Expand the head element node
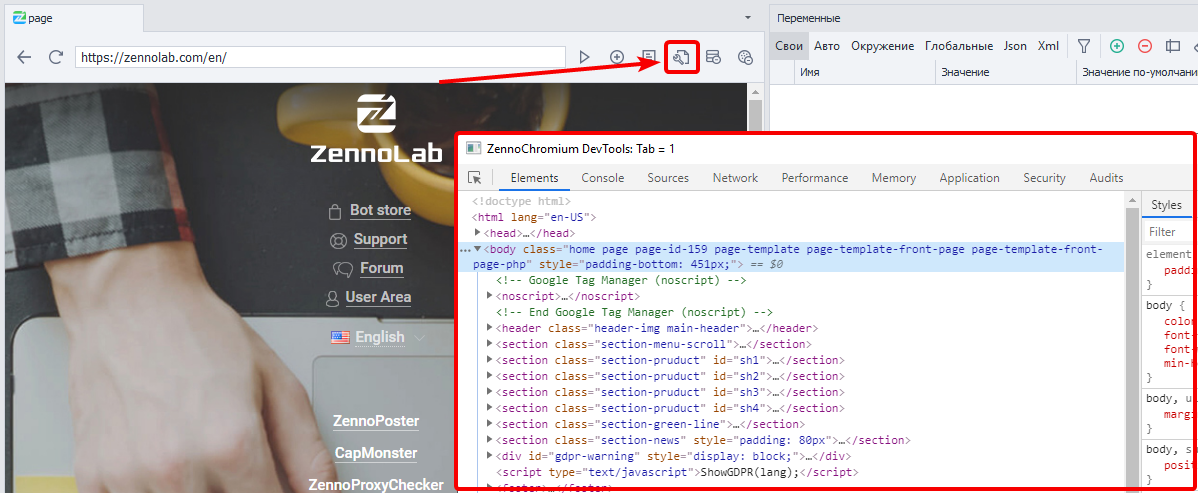Image resolution: width=1198 pixels, height=493 pixels. [478, 232]
